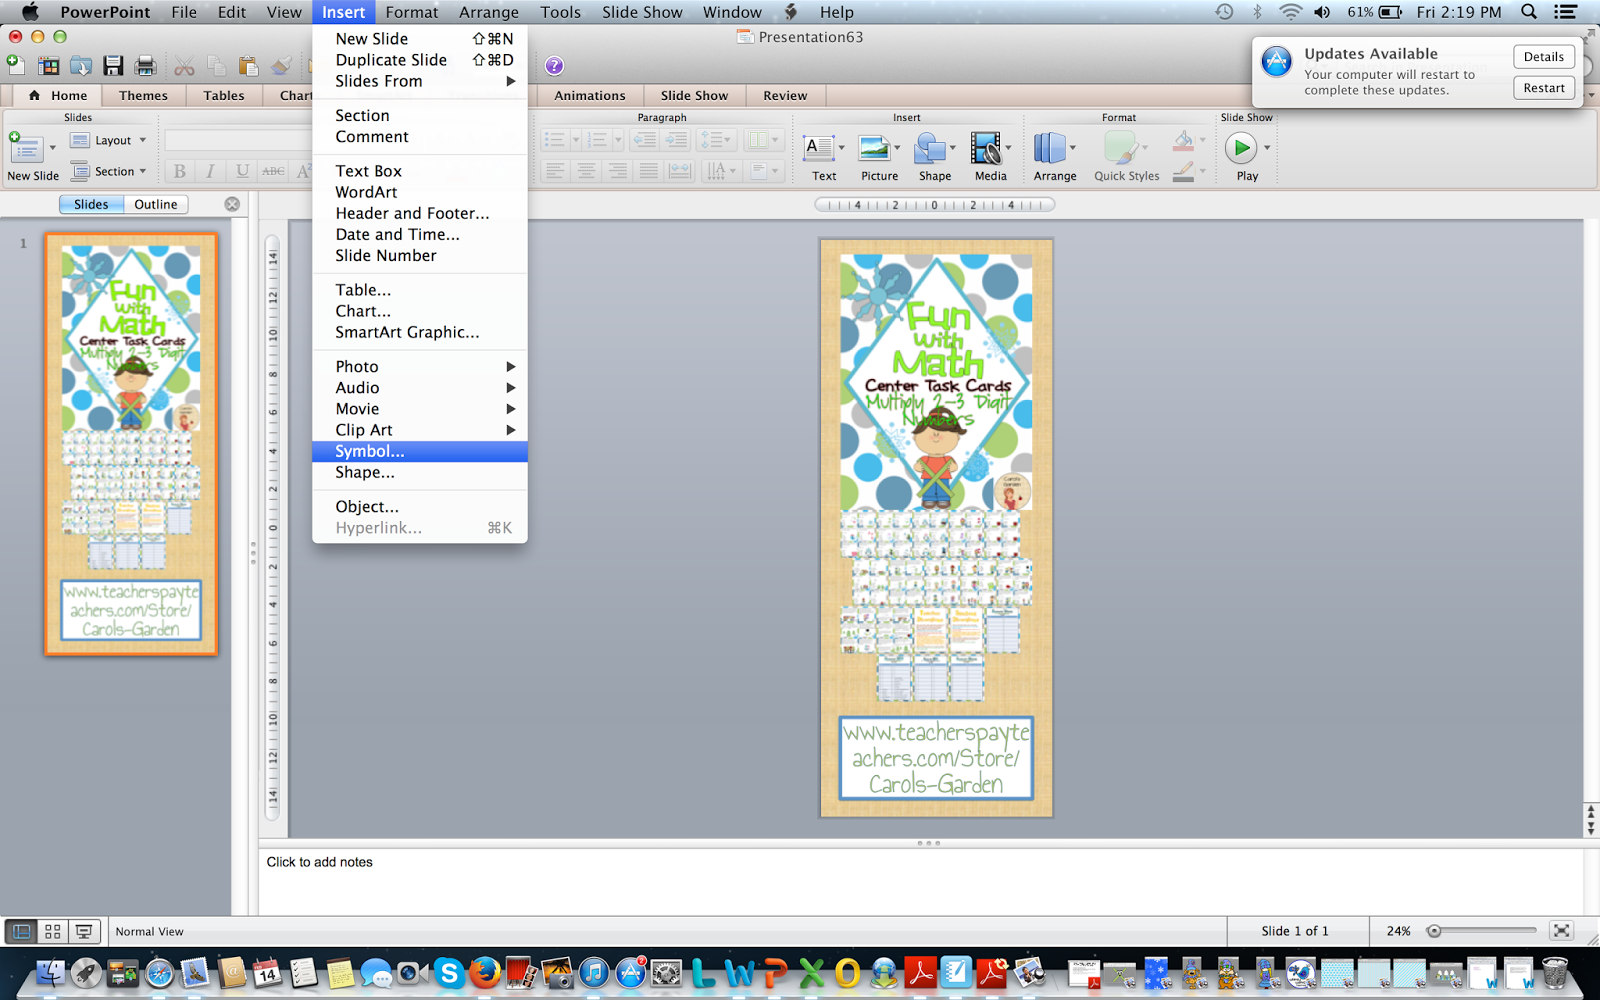The image size is (1600, 1000).
Task: Open the Section dropdown in ribbon
Action: 109,171
